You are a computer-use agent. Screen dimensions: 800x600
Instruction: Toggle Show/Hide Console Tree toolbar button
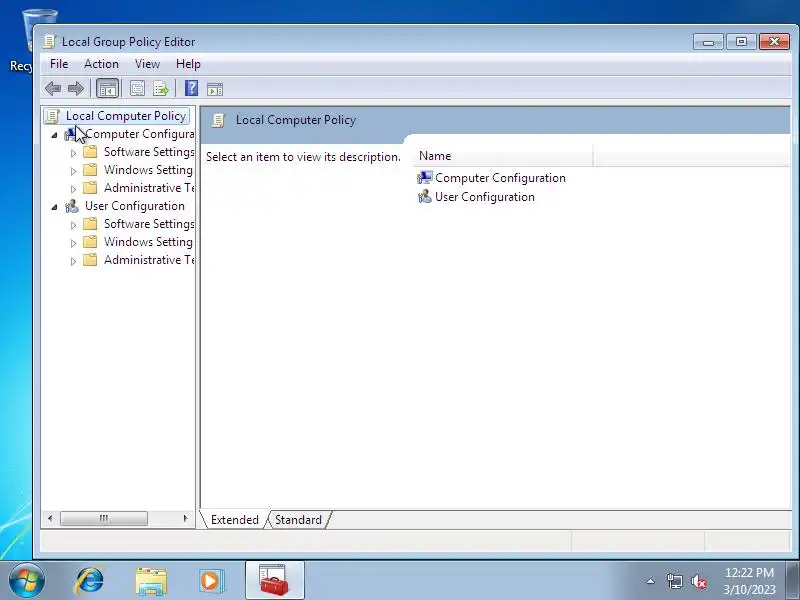click(x=108, y=89)
